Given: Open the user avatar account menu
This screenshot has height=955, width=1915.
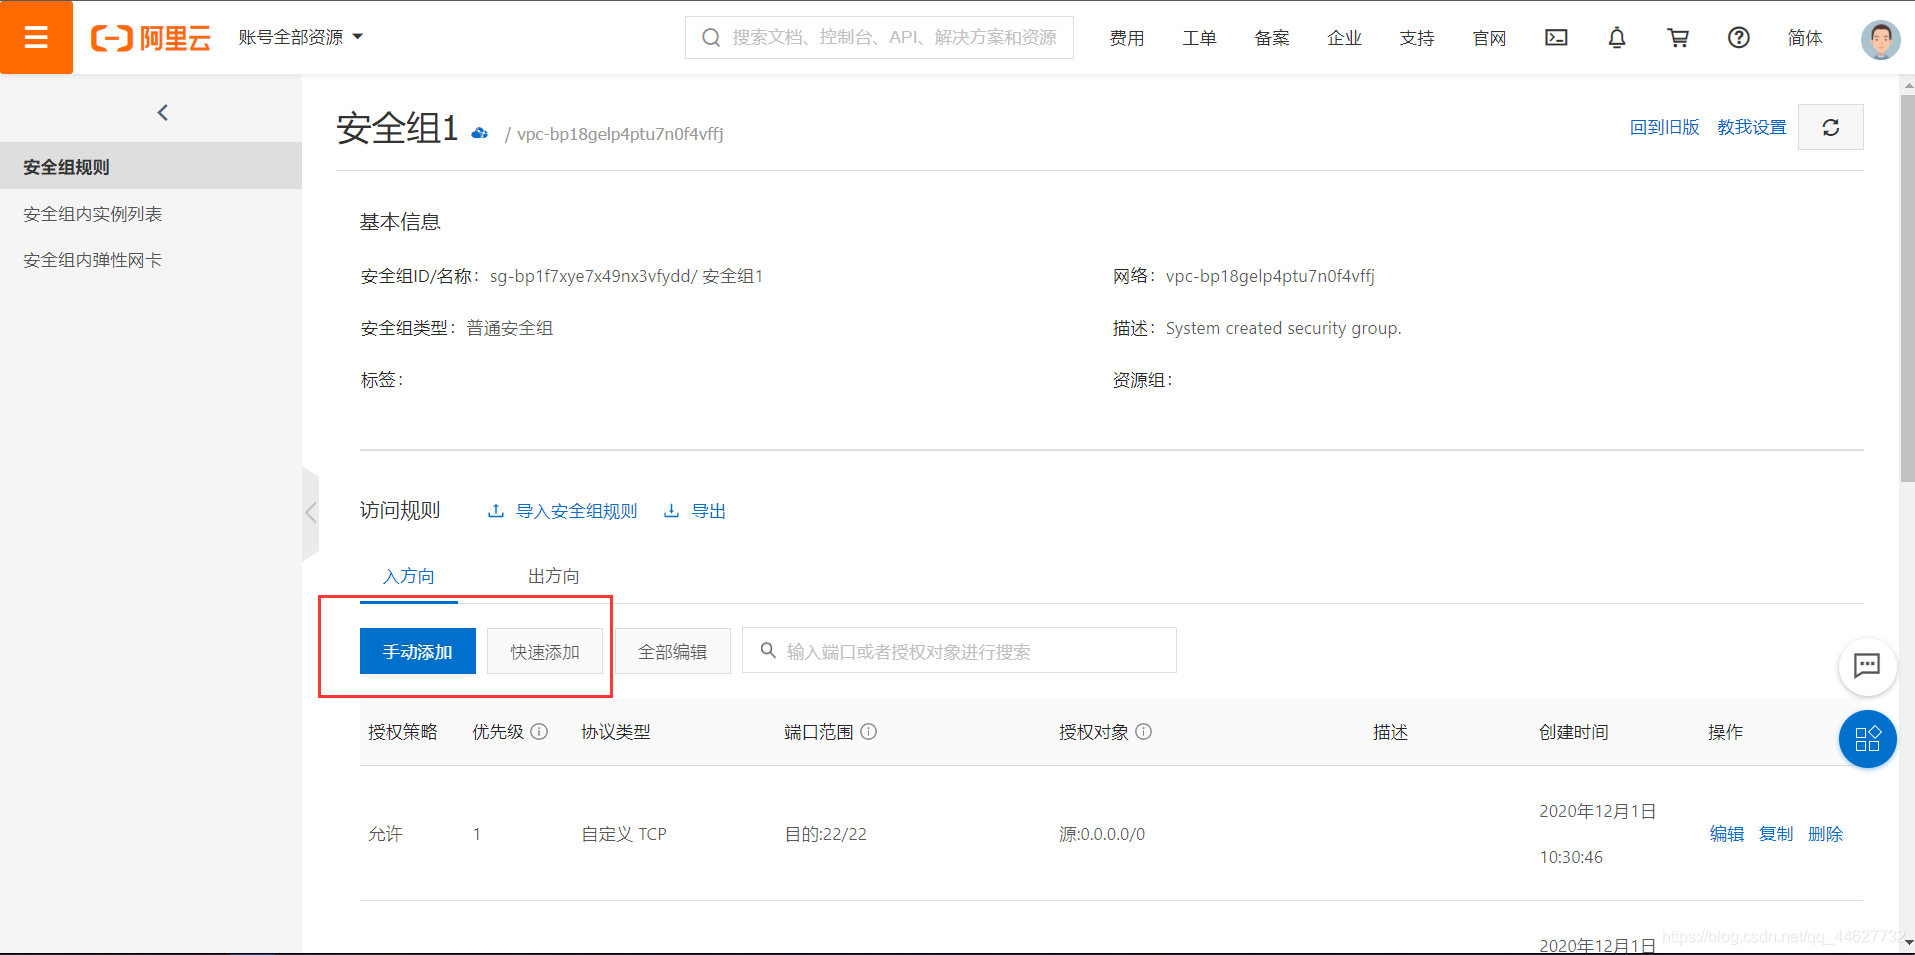Looking at the screenshot, I should 1880,39.
